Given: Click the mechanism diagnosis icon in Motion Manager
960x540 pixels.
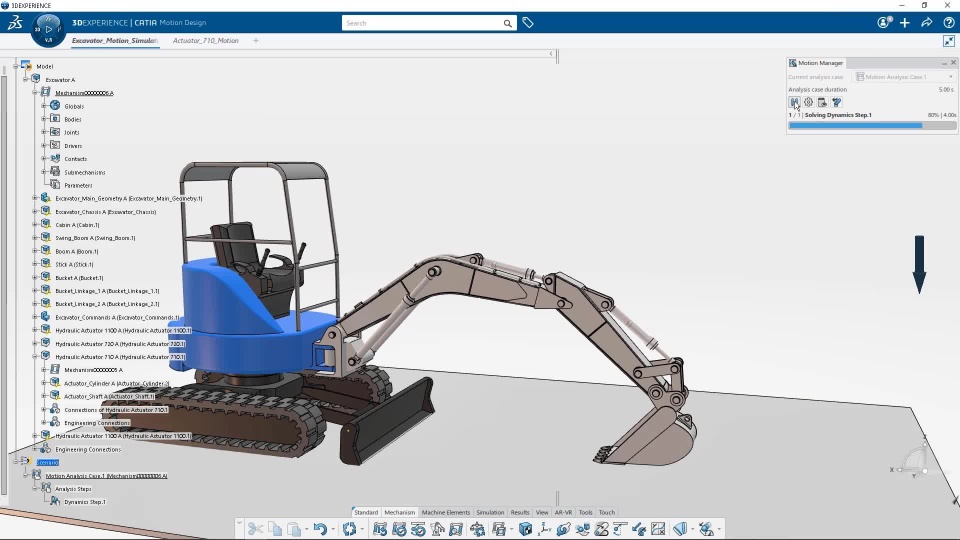Looking at the screenshot, I should tap(836, 102).
